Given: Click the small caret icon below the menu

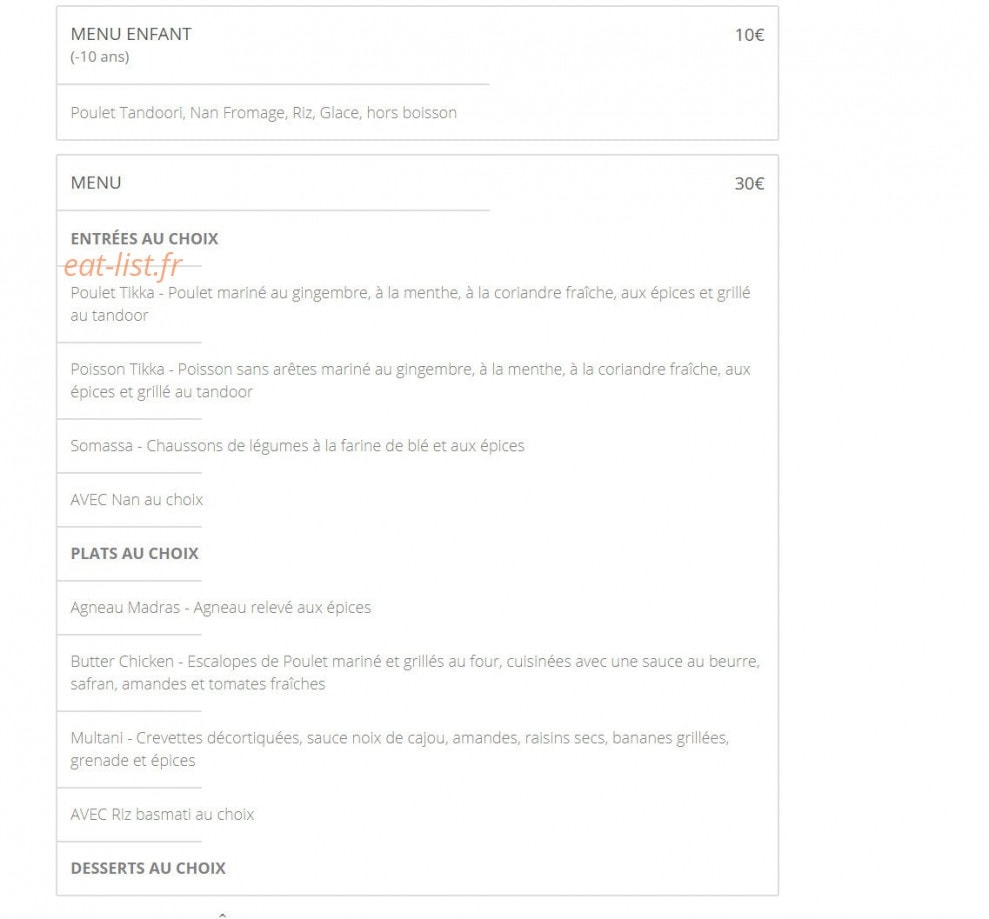Looking at the screenshot, I should [222, 913].
